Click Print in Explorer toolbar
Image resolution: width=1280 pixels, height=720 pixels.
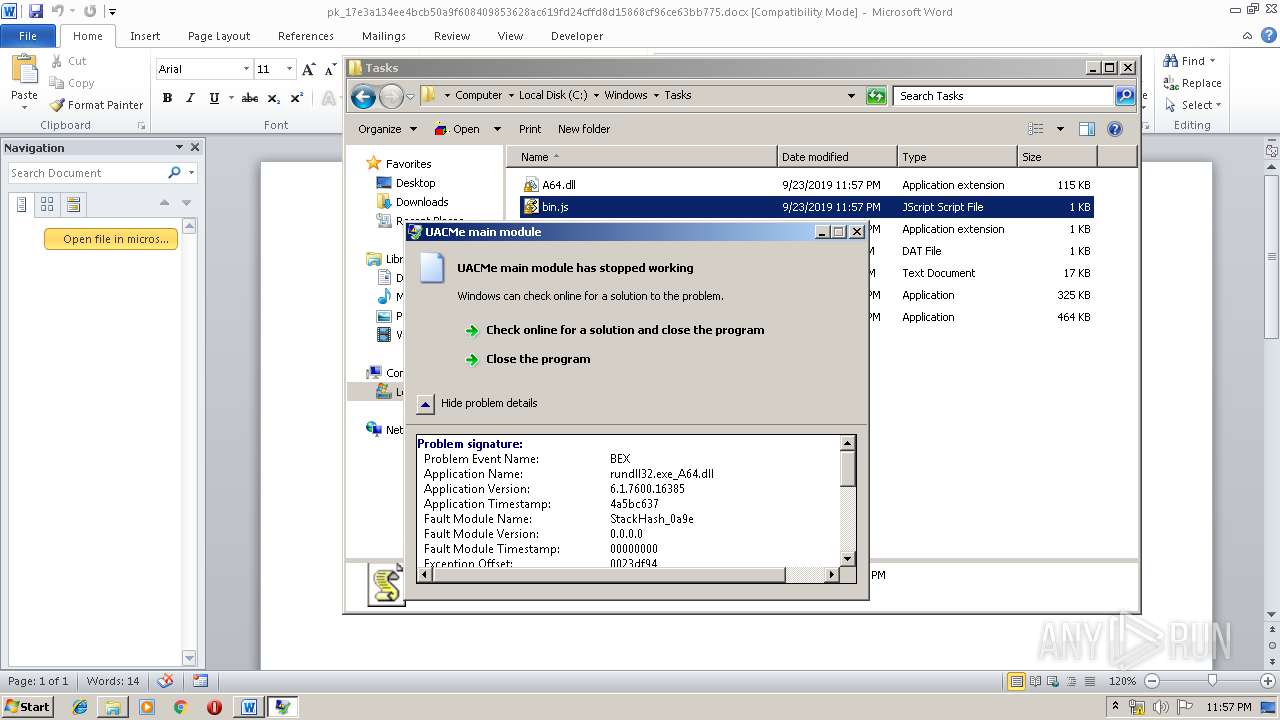[530, 129]
